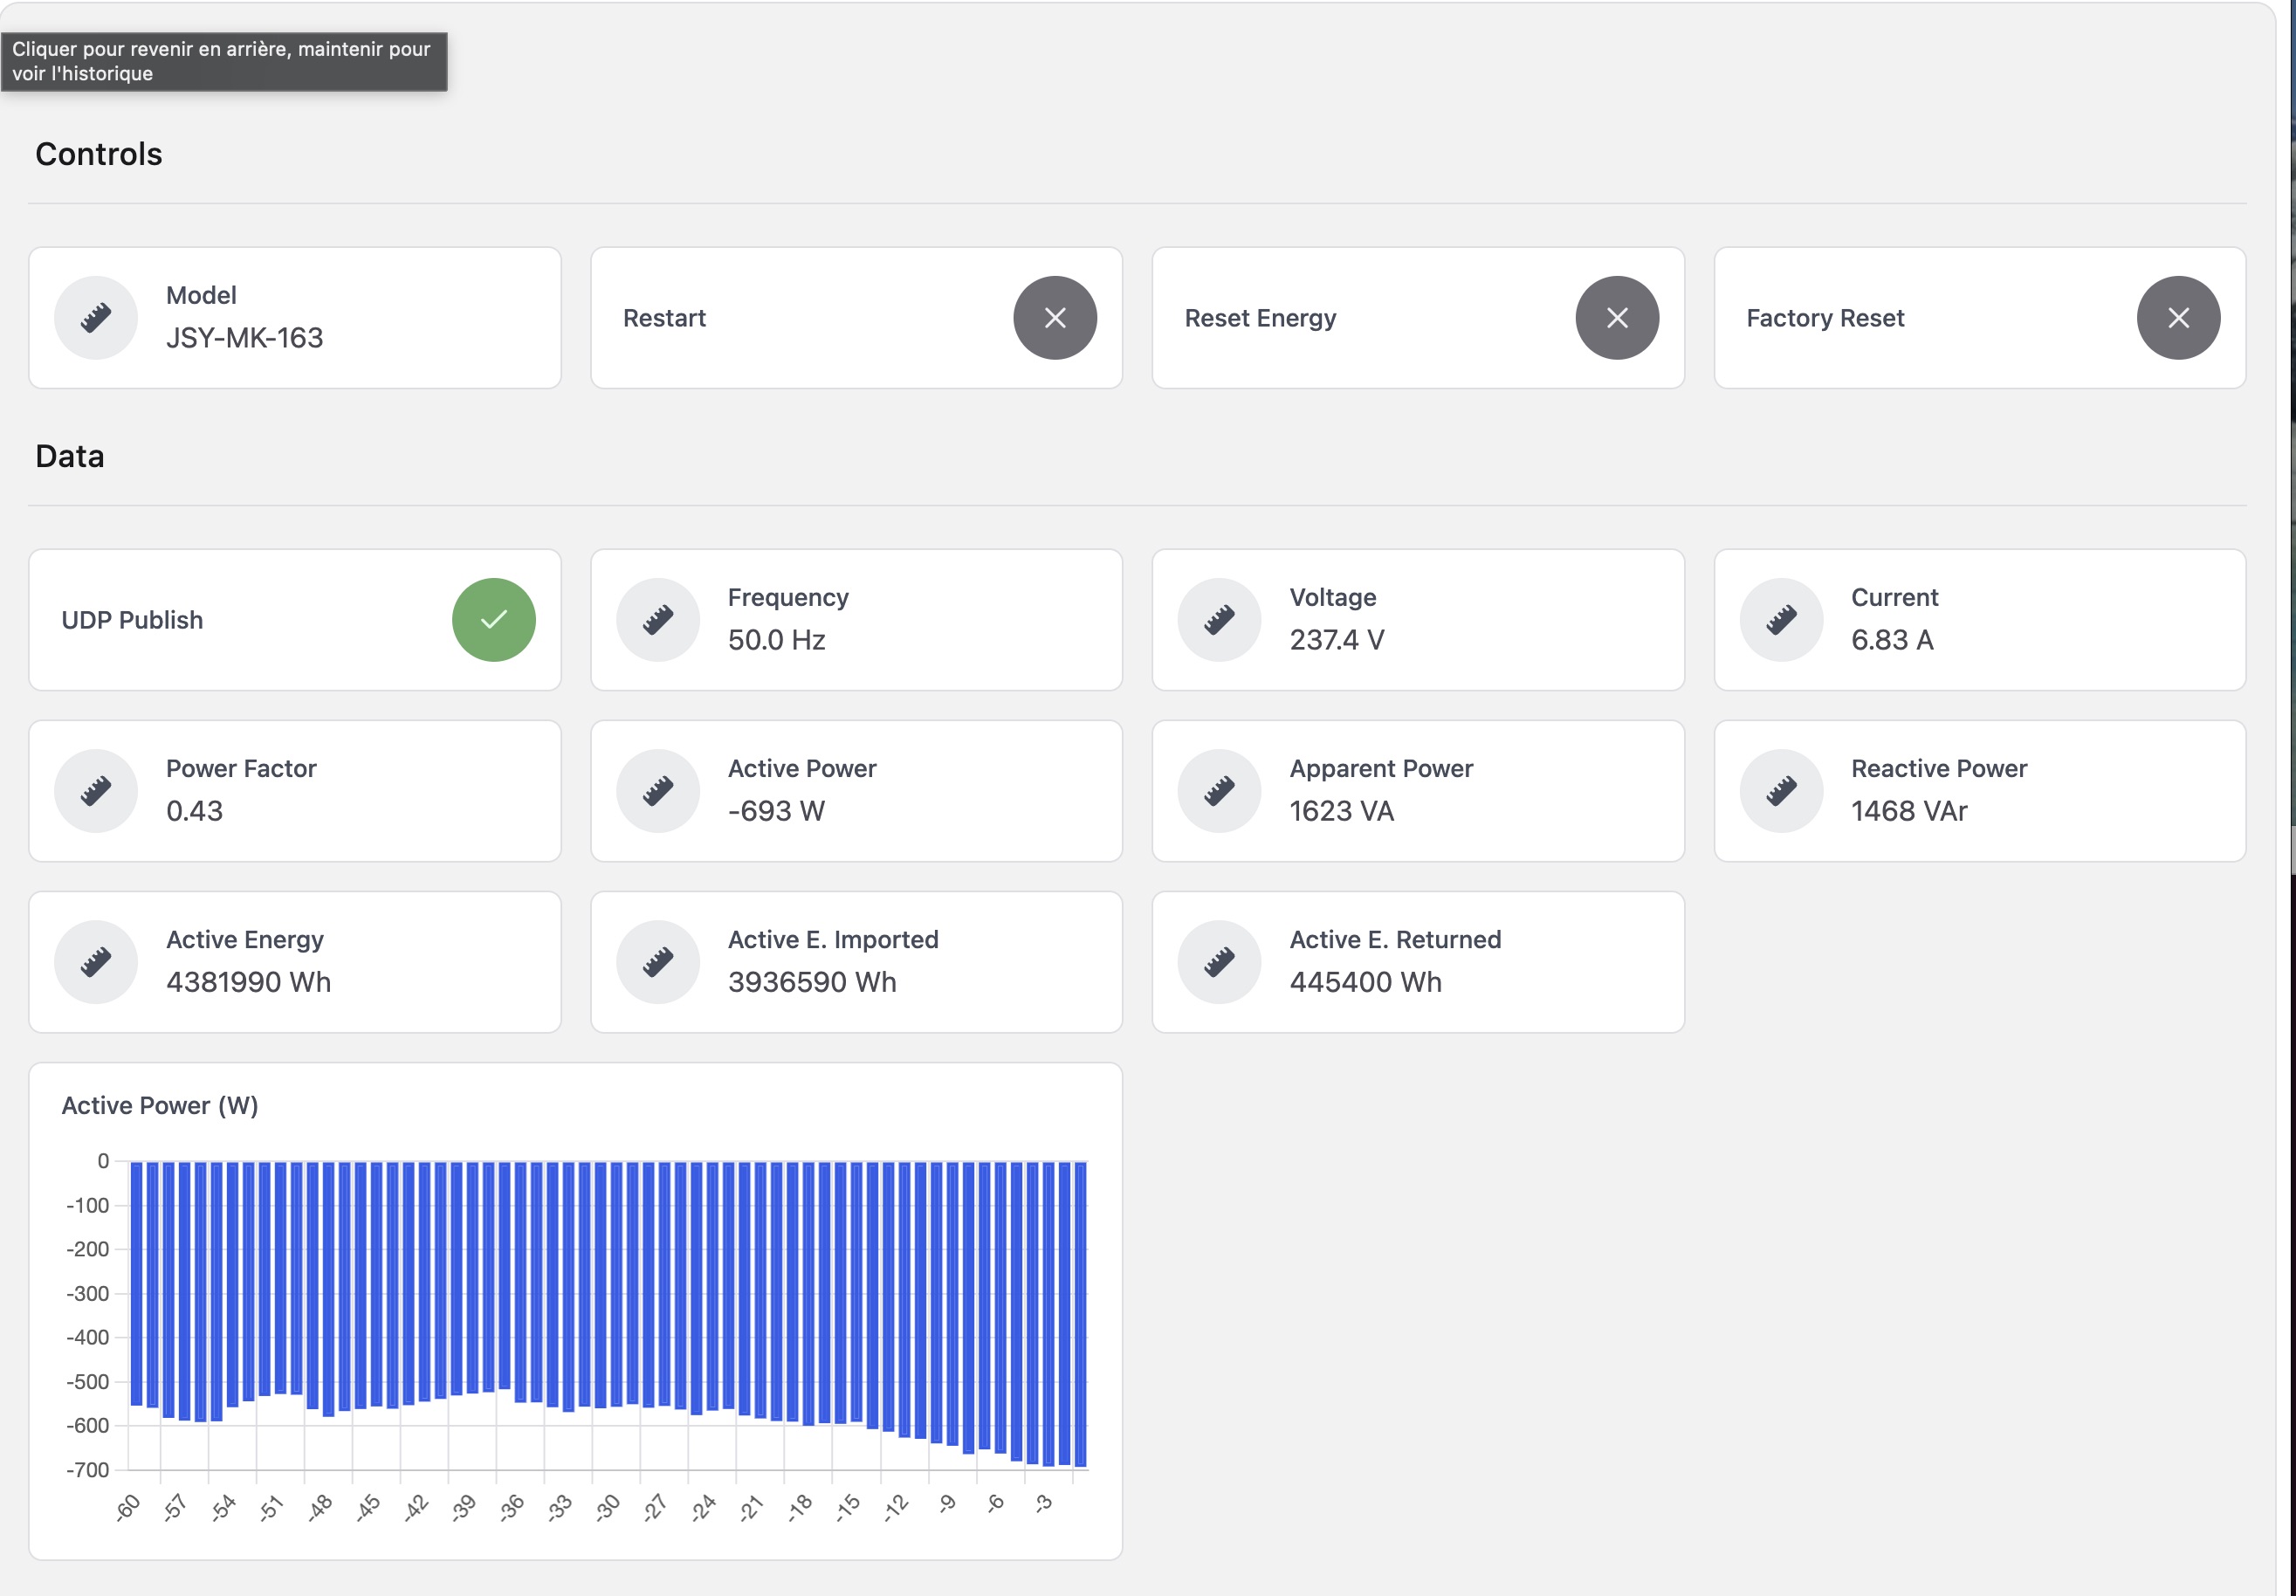The width and height of the screenshot is (2296, 1596).
Task: Click the Active E. Returned ruler icon
Action: [1219, 962]
